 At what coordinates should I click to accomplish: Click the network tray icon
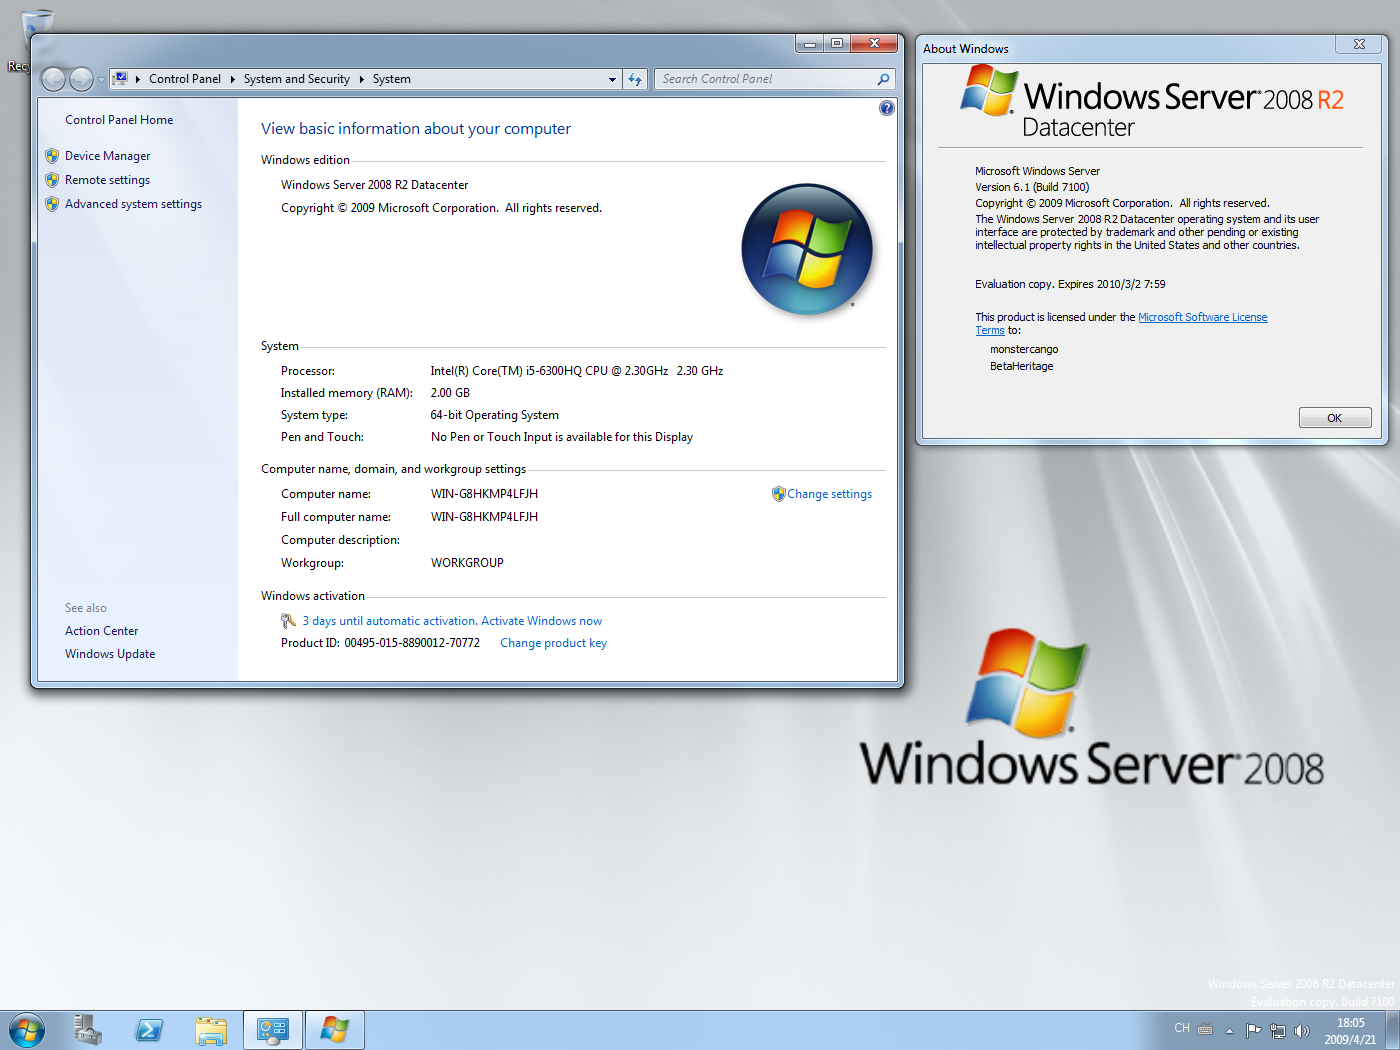tap(1277, 1030)
